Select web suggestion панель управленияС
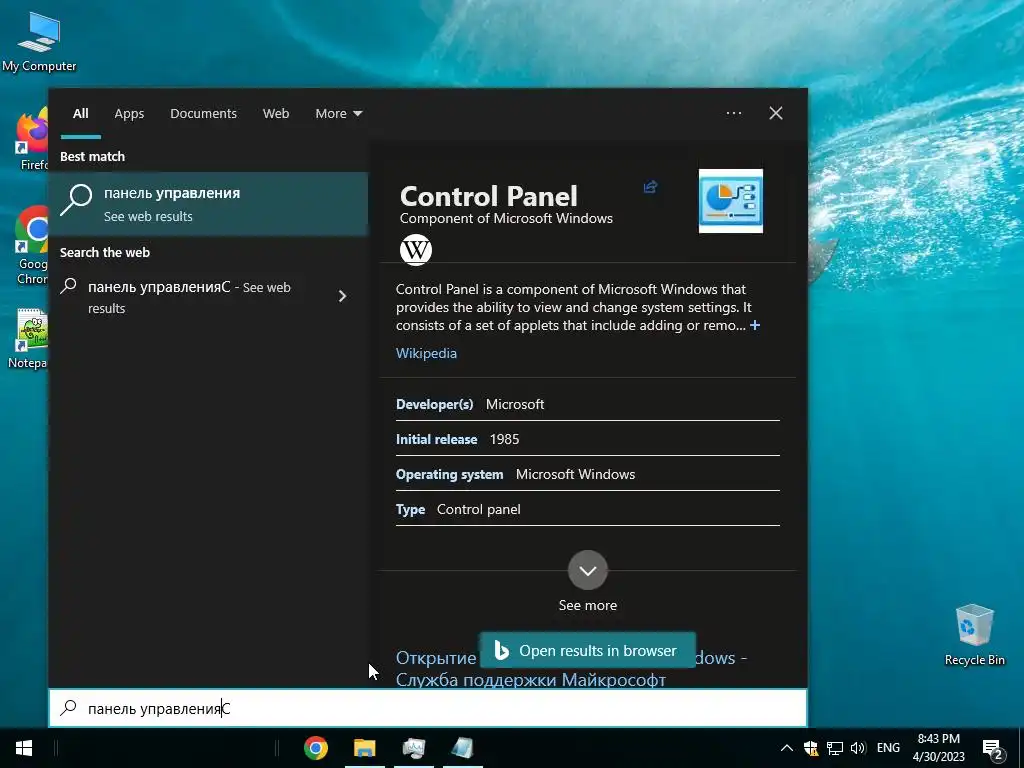 (x=189, y=297)
